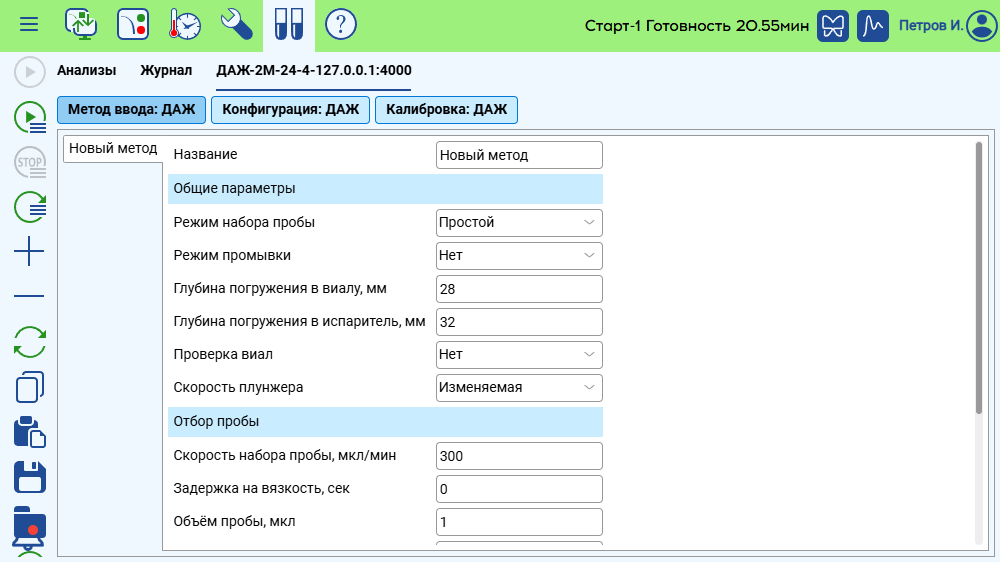Open the help question mark icon

[341, 24]
